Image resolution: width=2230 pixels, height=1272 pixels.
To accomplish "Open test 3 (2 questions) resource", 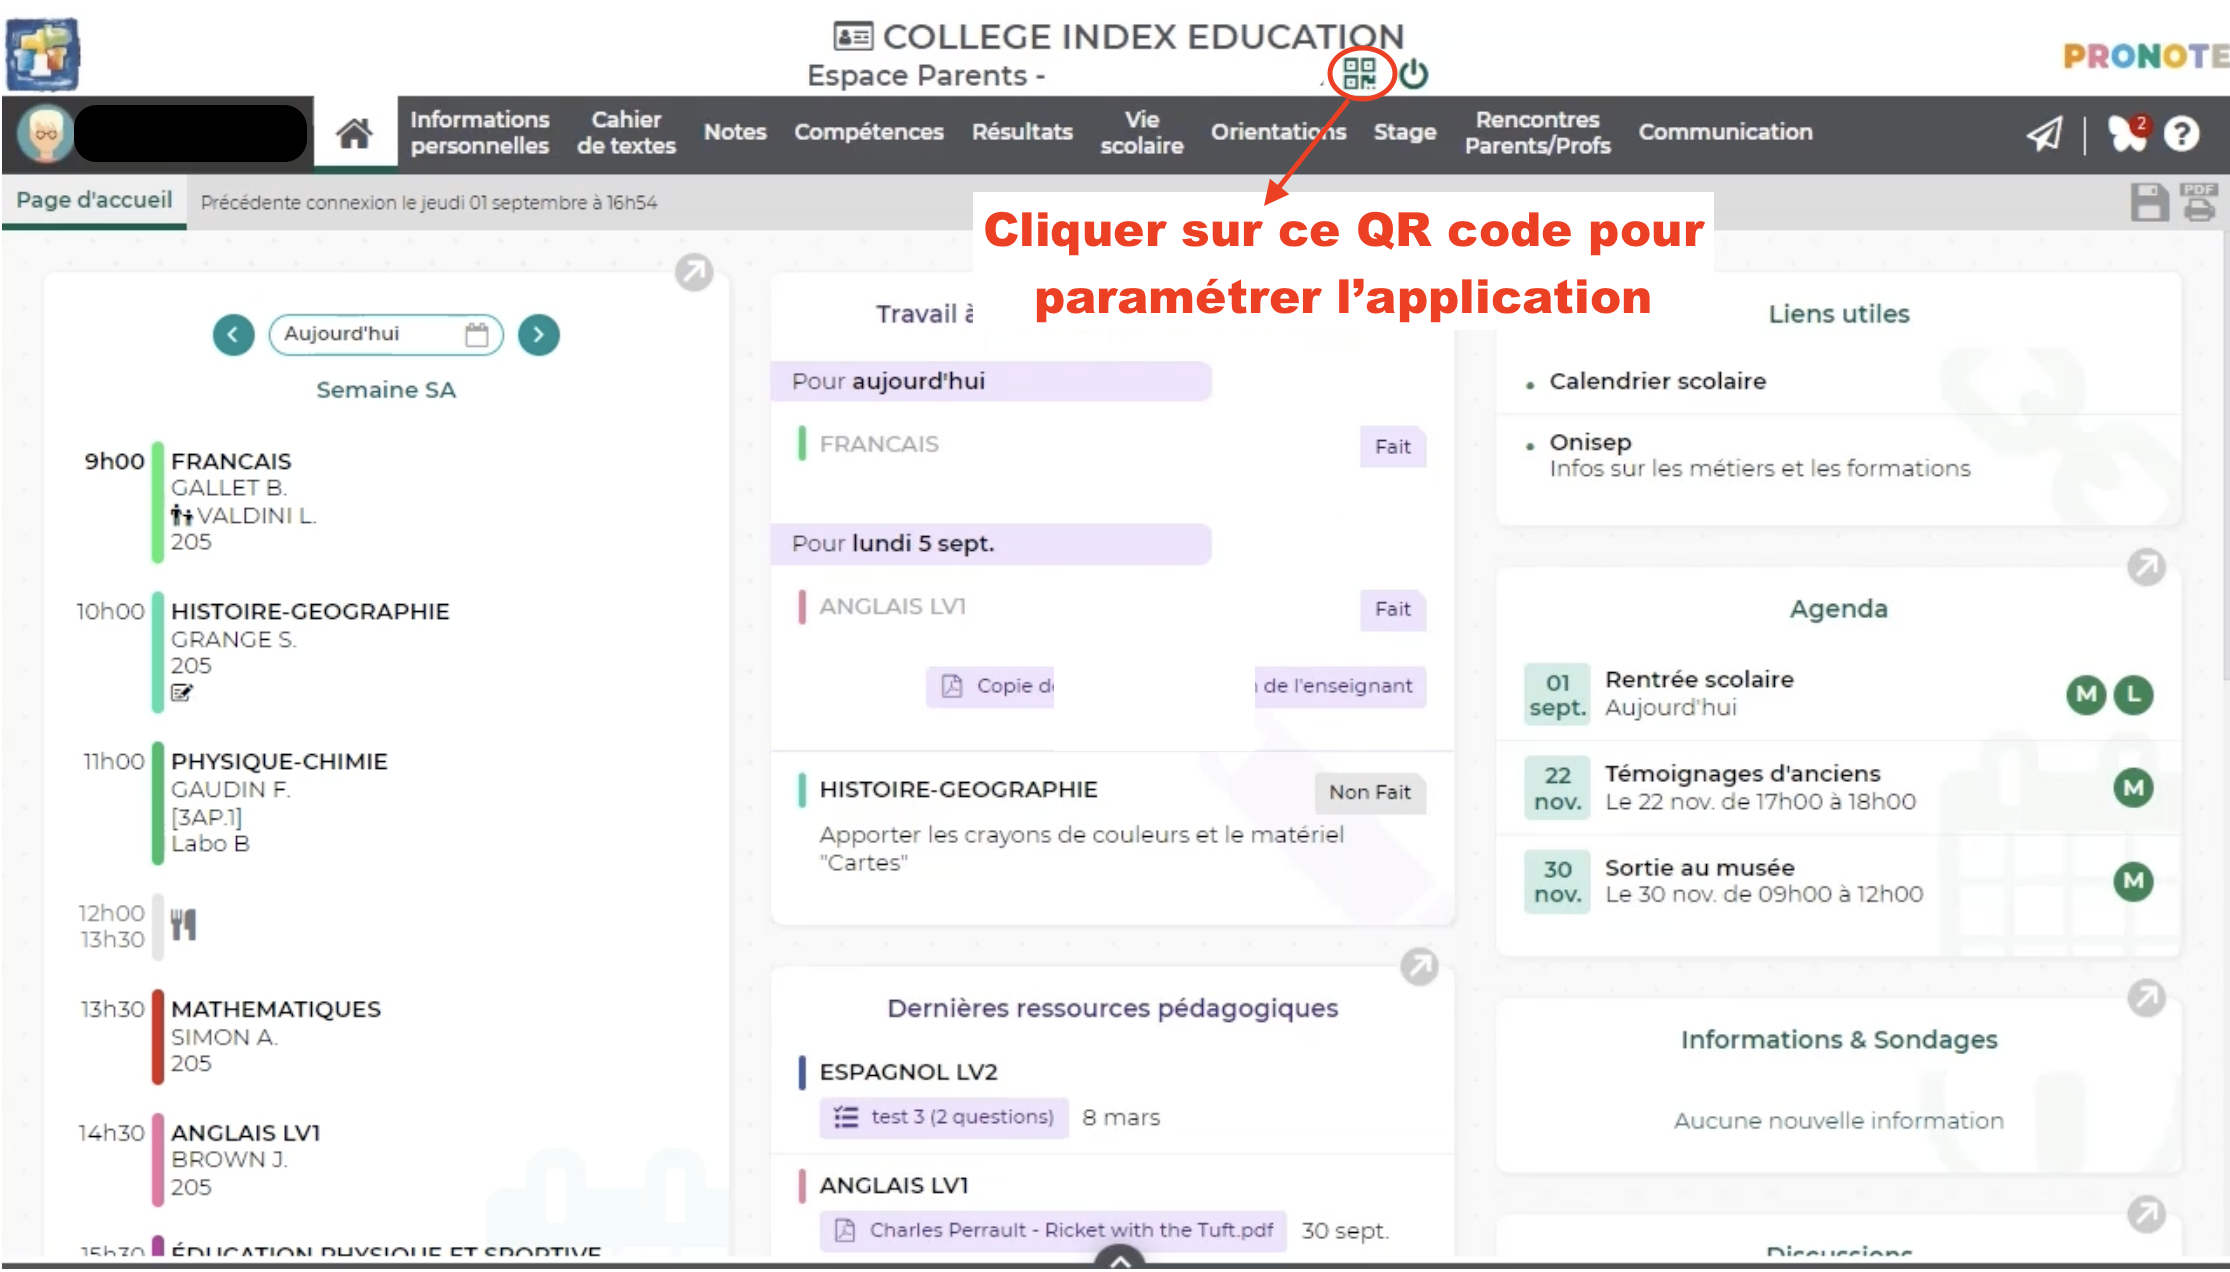I will tap(944, 1117).
